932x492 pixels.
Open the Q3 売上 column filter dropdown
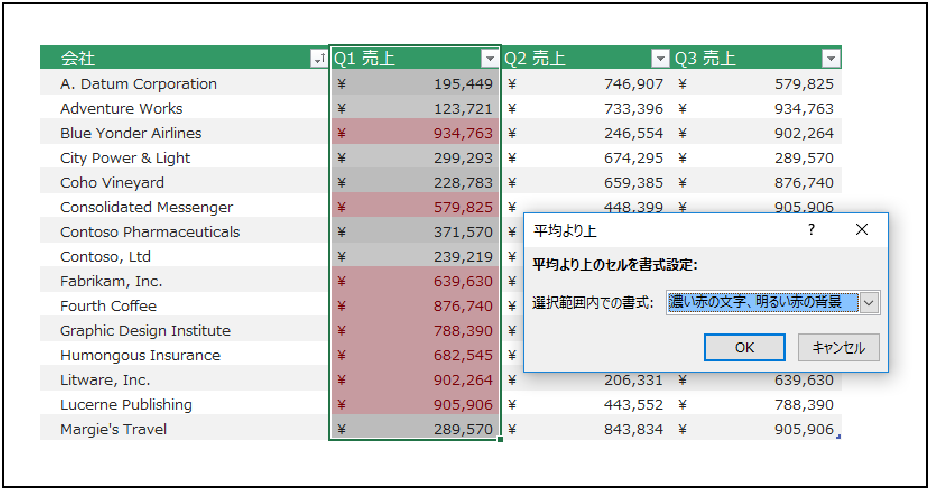pos(831,58)
